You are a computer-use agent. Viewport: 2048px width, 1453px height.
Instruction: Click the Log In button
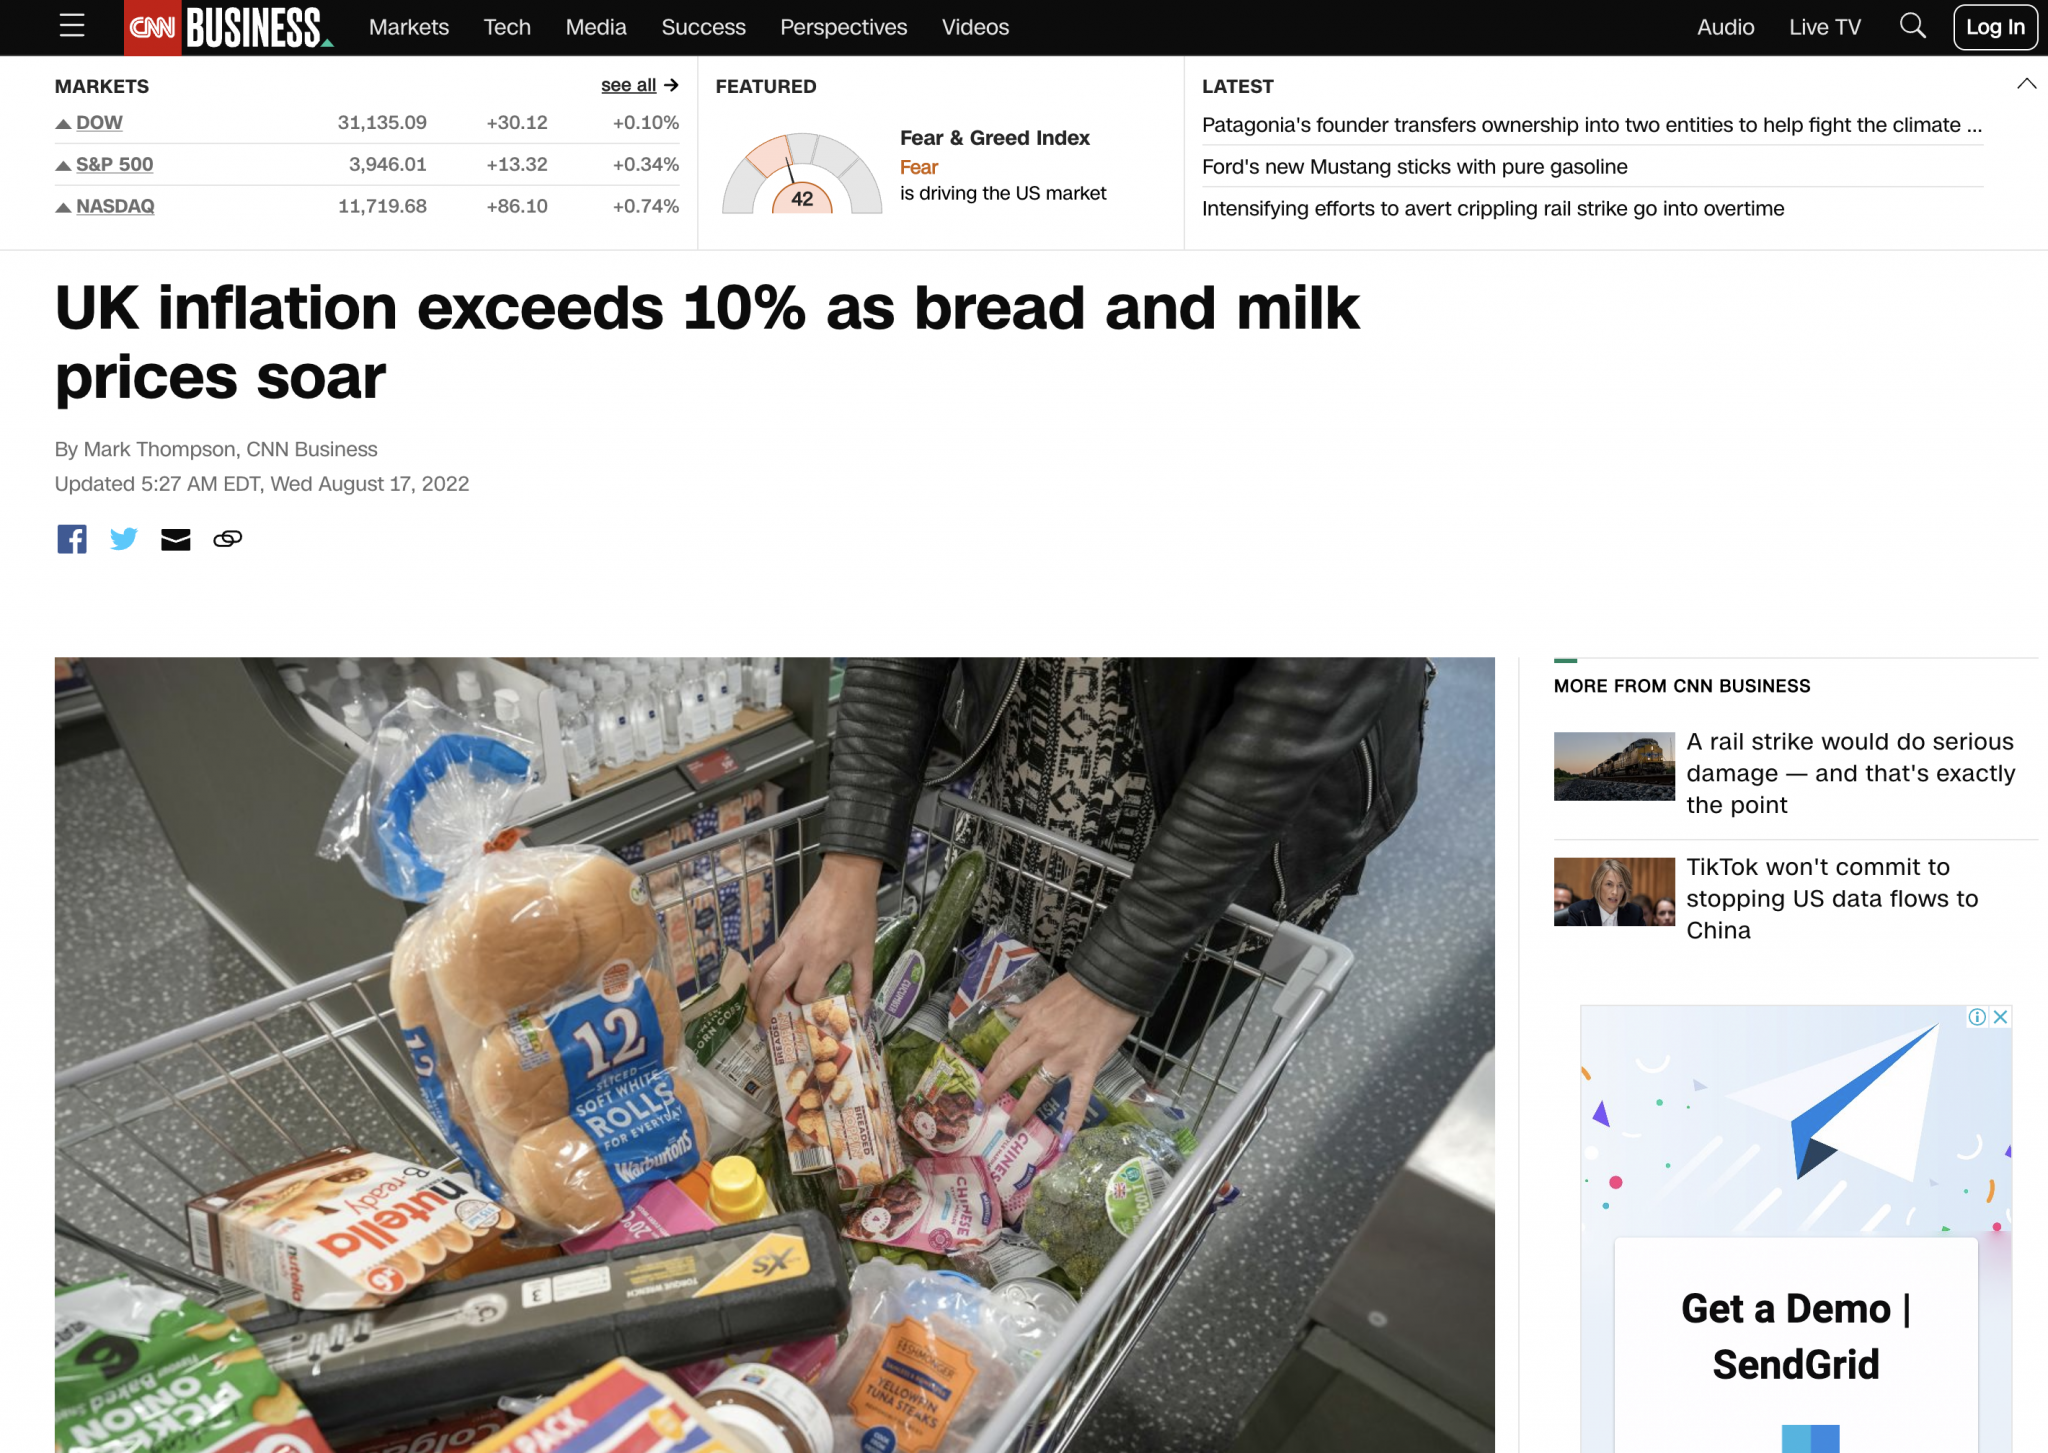click(x=1995, y=27)
